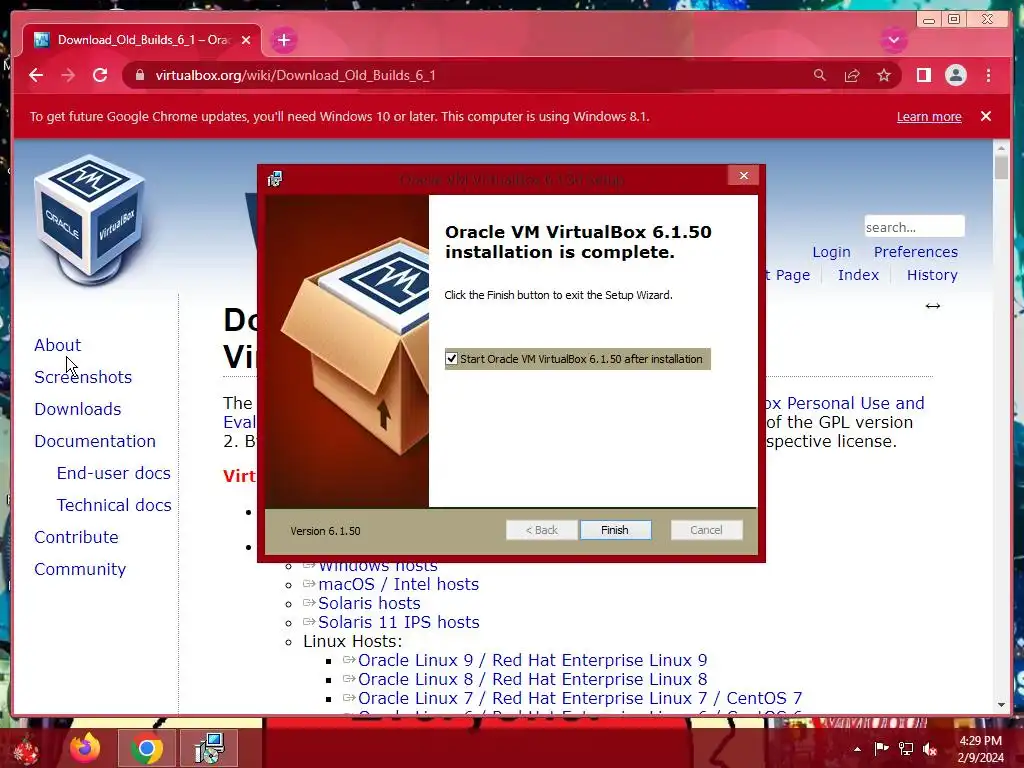Close the Download_Old_Builds_6_1 tab
Screen dimensions: 1024x768
point(246,40)
